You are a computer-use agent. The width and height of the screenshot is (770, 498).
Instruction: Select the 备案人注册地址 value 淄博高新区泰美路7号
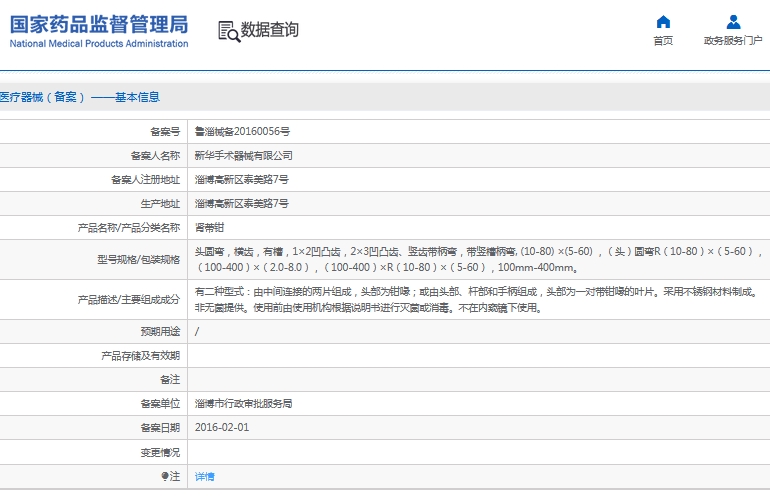pos(242,180)
